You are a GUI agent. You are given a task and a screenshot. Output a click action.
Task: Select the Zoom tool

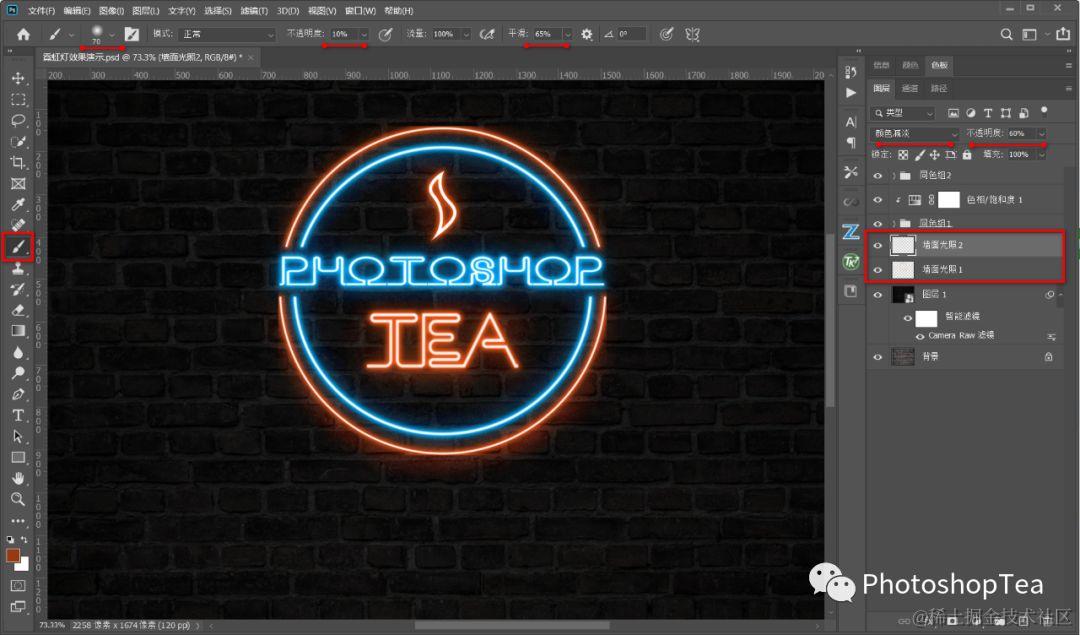pyautogui.click(x=18, y=499)
